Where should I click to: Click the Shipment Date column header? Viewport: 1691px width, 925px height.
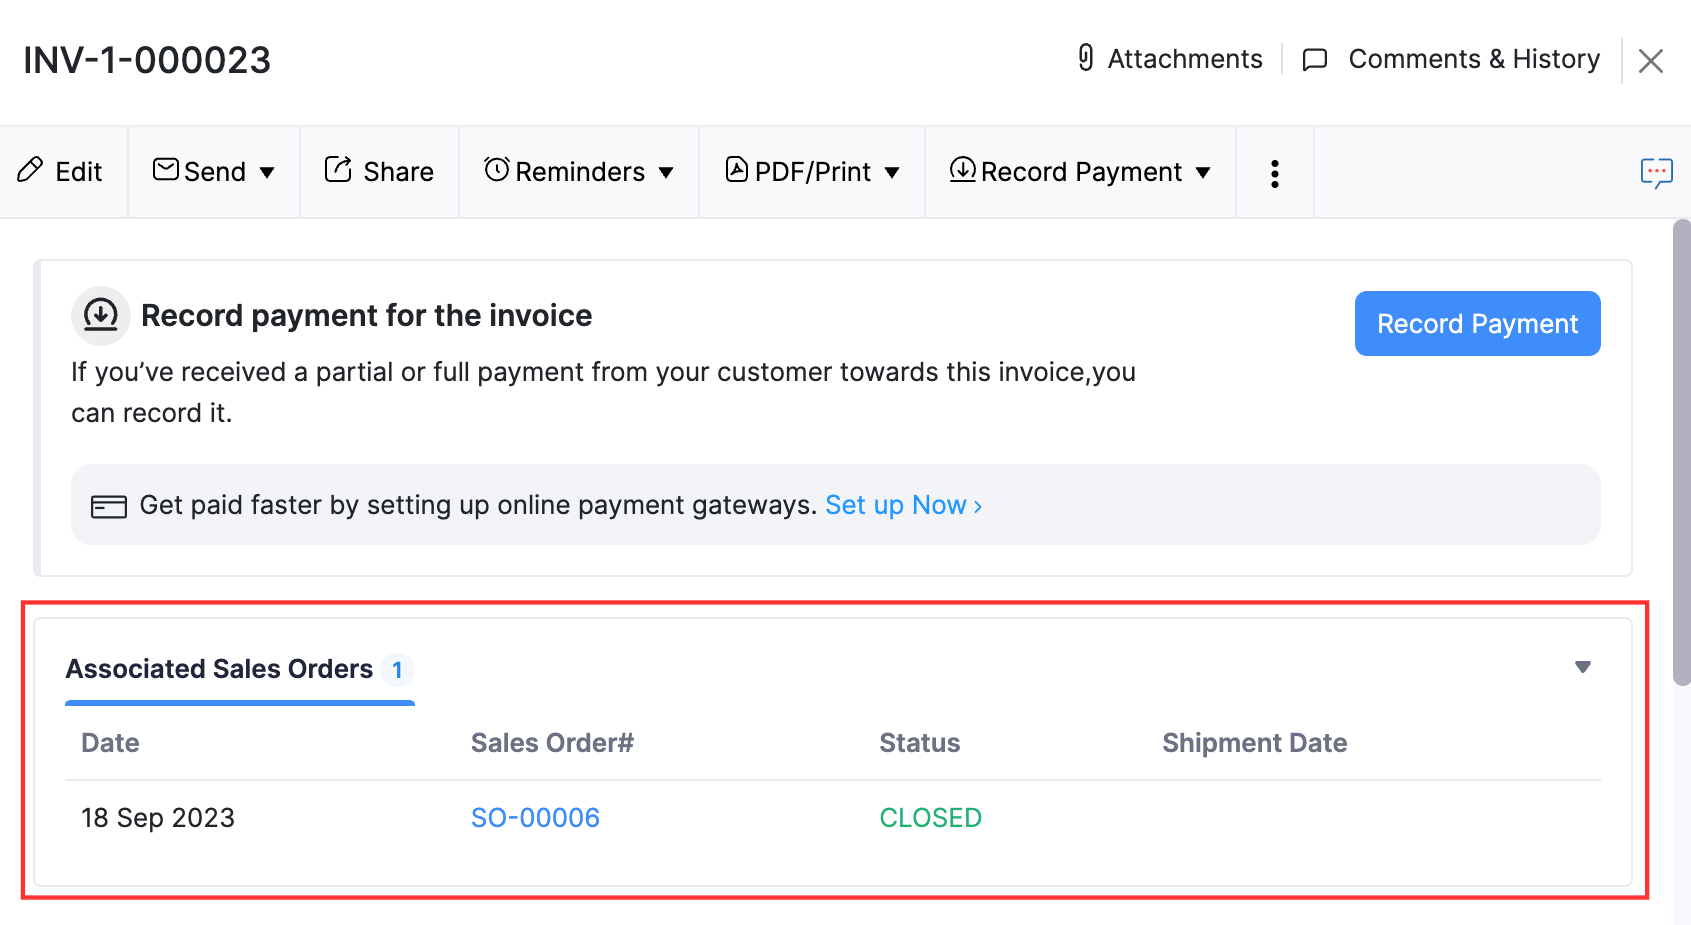pos(1254,743)
